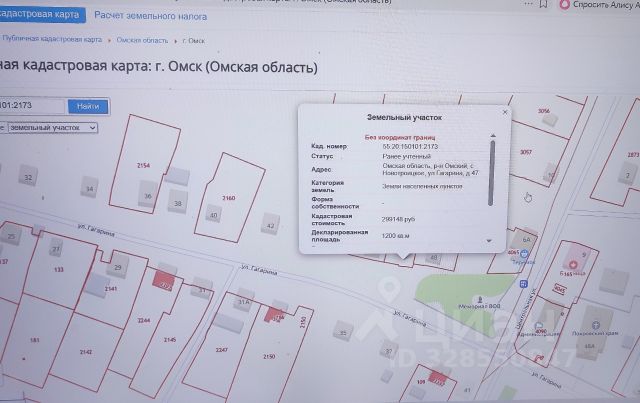Image resolution: width=640 pixels, height=403 pixels.
Task: Click the Найти search button
Action: 88,107
